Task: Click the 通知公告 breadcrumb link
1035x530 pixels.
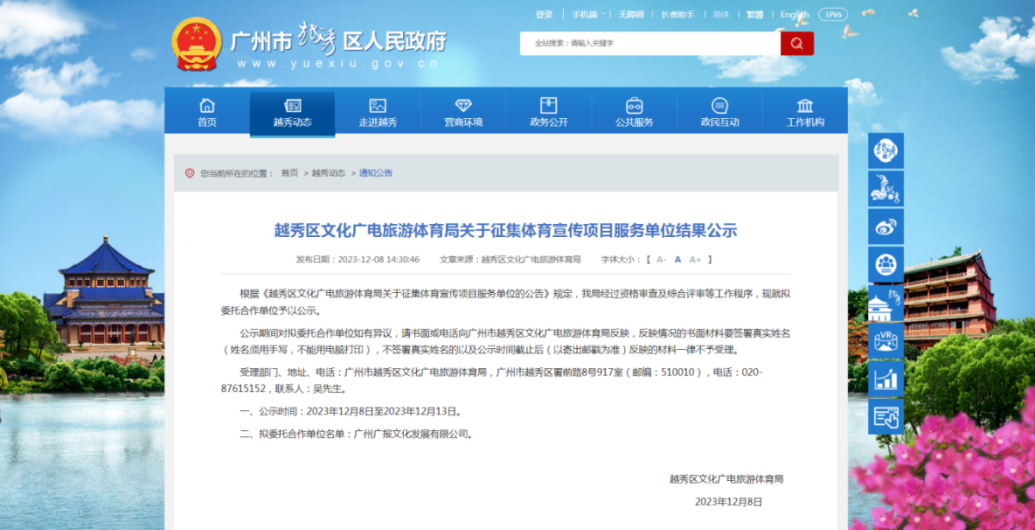Action: (x=376, y=173)
